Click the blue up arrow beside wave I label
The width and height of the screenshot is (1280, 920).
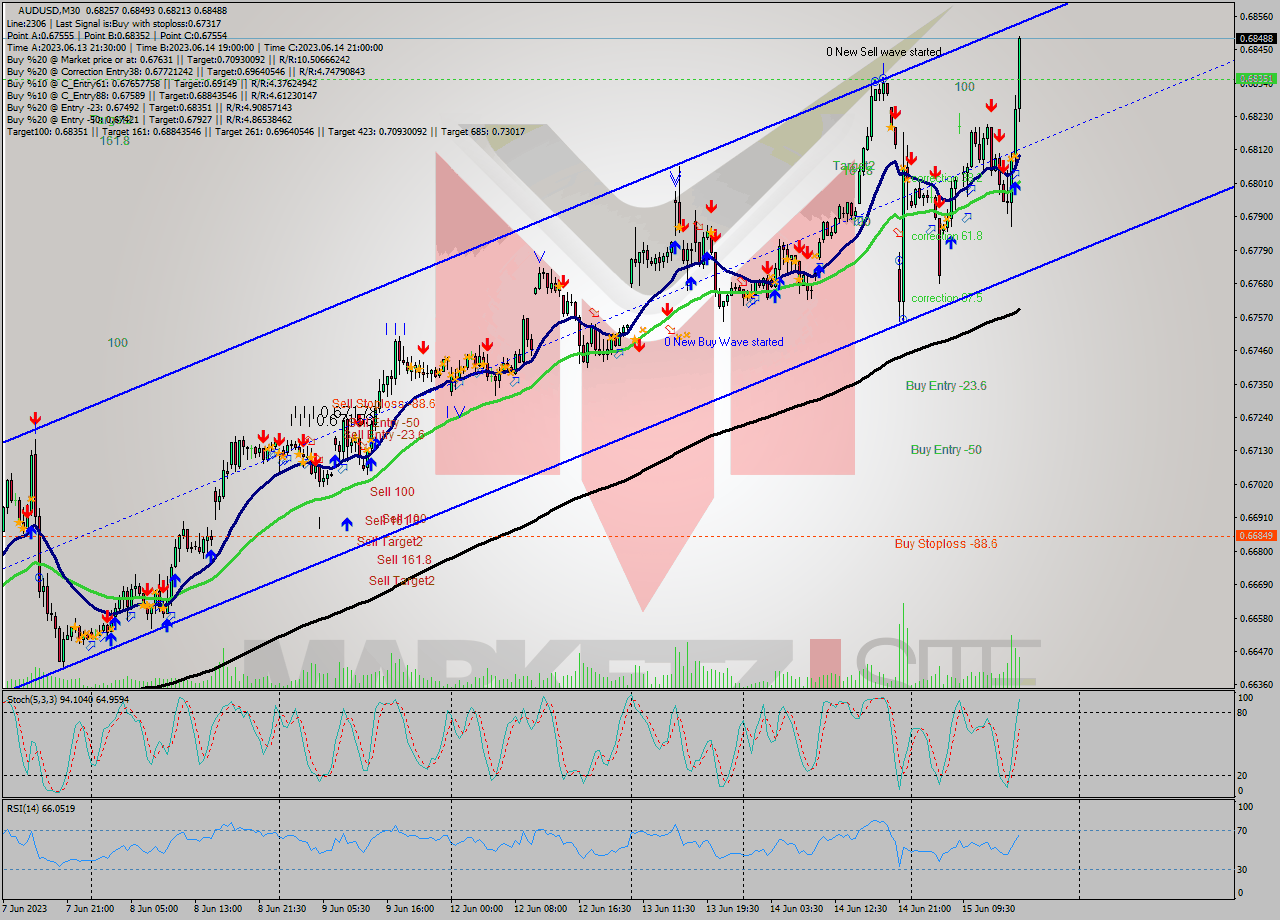346,523
